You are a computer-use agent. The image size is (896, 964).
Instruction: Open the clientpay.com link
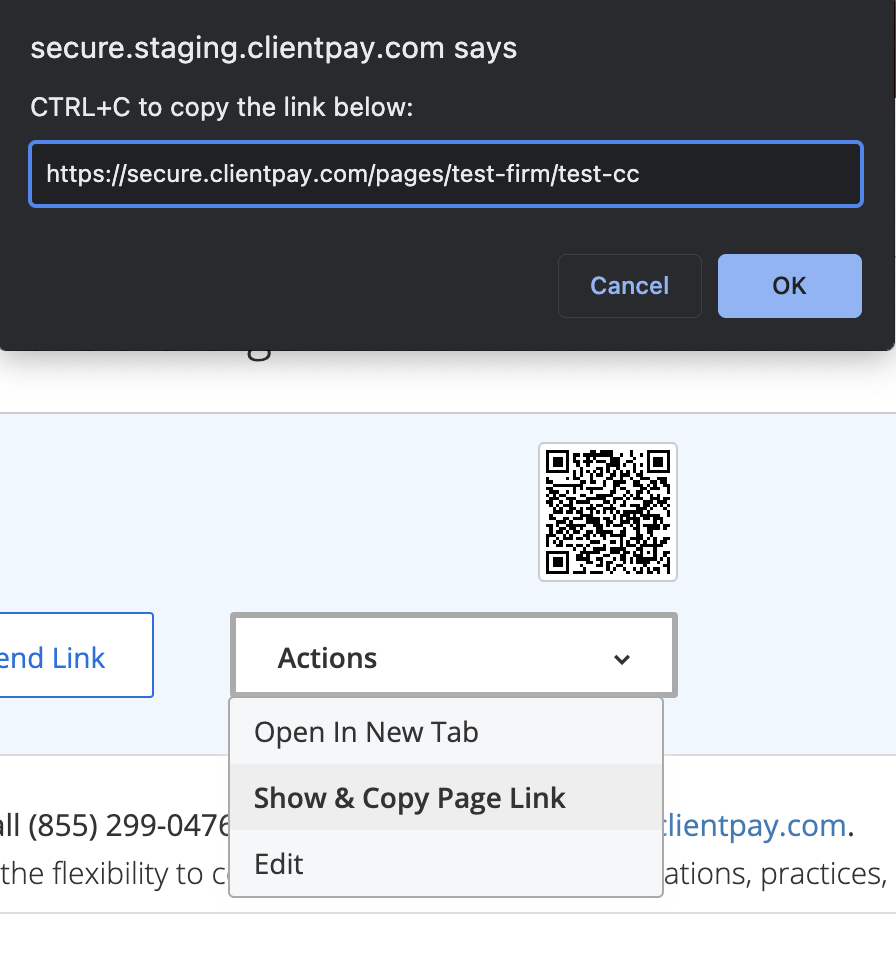(x=755, y=825)
